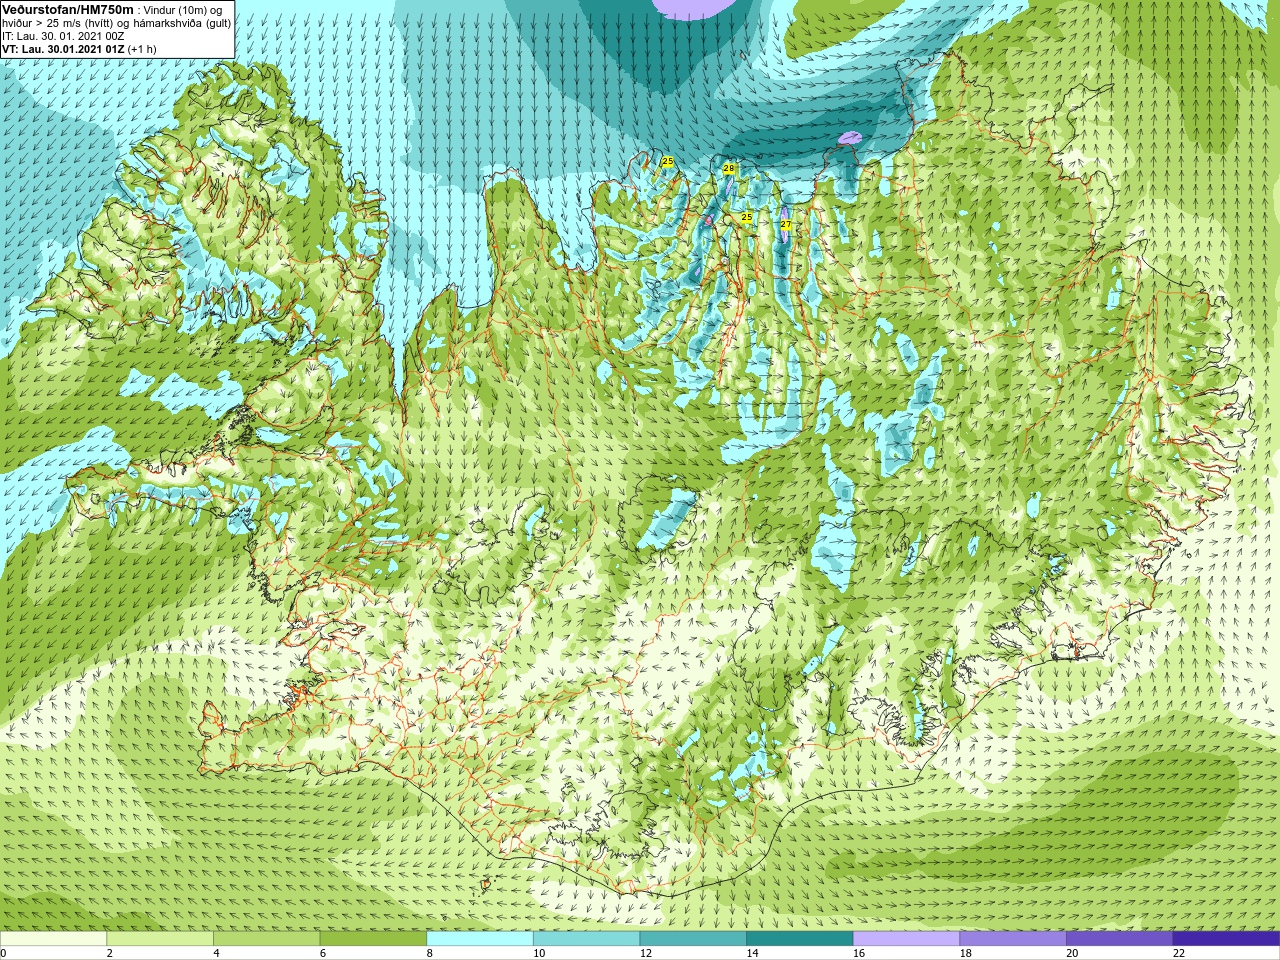
Task: Pick the 4–6 m/s green legend swatch
Action: [266, 938]
